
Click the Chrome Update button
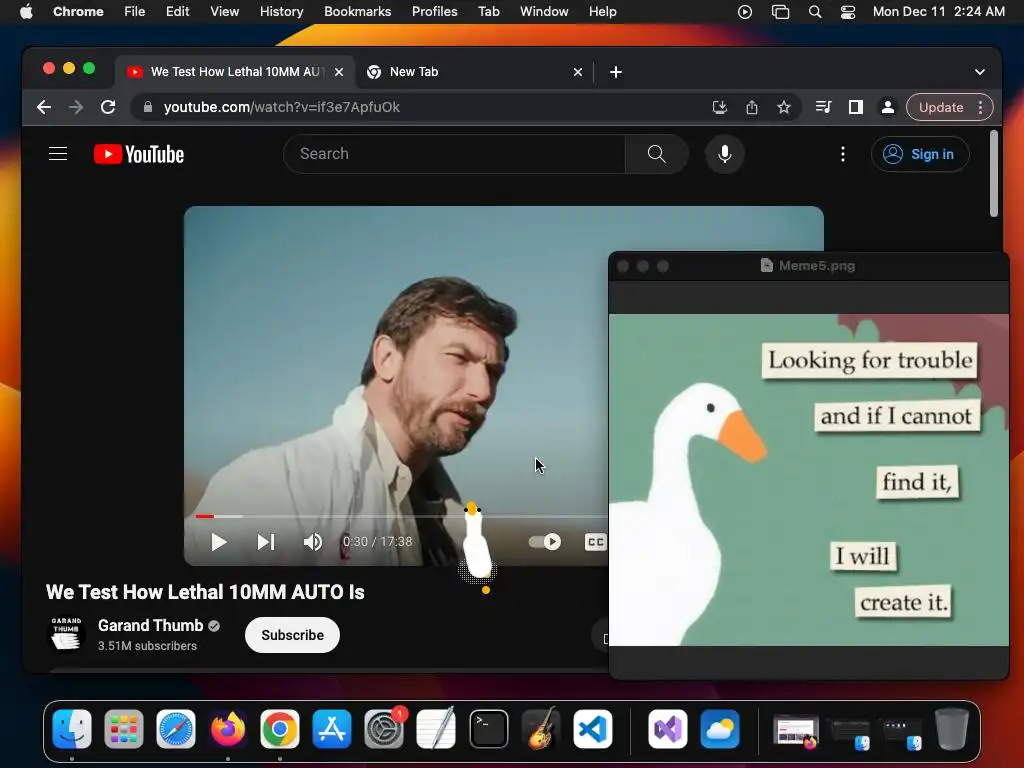941,107
